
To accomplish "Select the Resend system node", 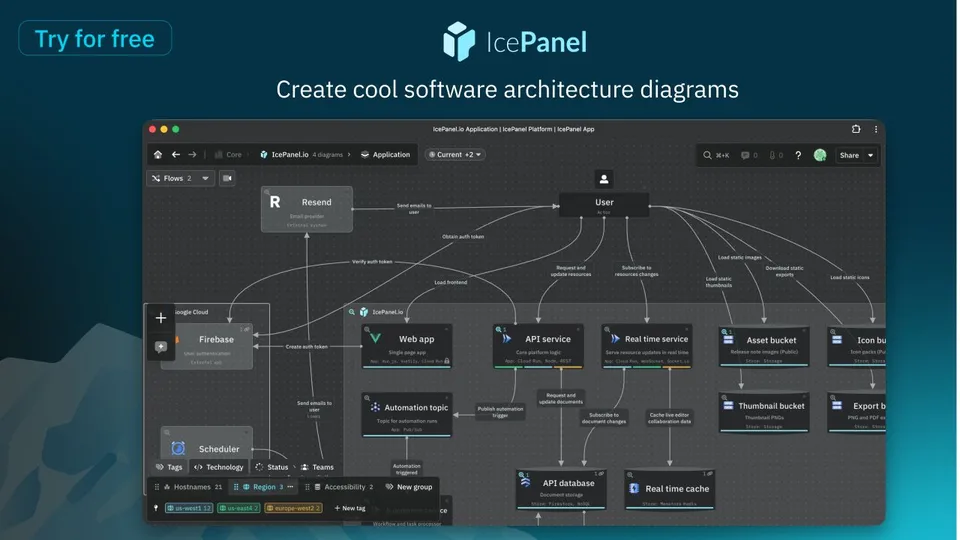I will [x=307, y=209].
